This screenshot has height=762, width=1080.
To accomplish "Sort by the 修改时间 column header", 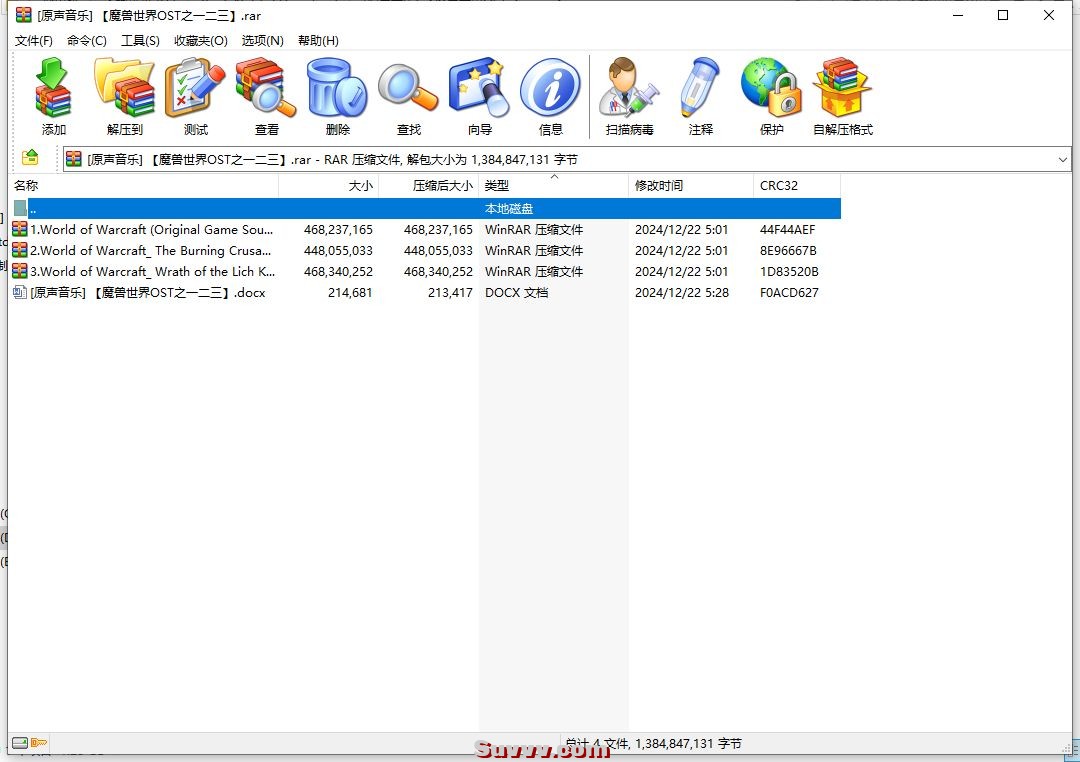I will (x=691, y=185).
